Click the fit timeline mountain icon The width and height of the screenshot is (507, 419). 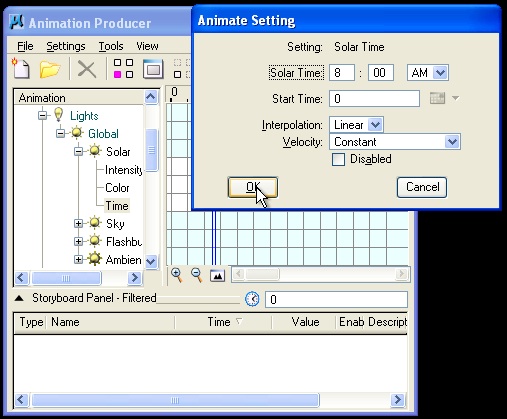tap(217, 275)
